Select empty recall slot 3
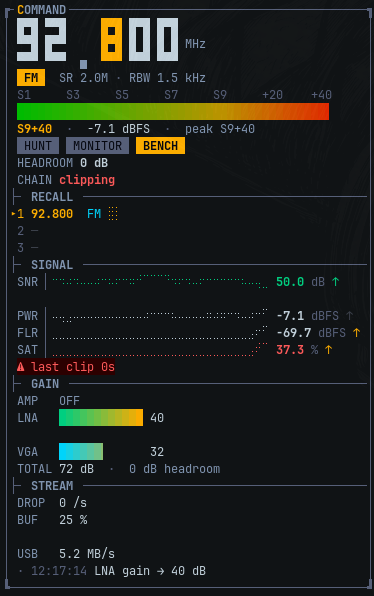The image size is (374, 596). coord(28,248)
